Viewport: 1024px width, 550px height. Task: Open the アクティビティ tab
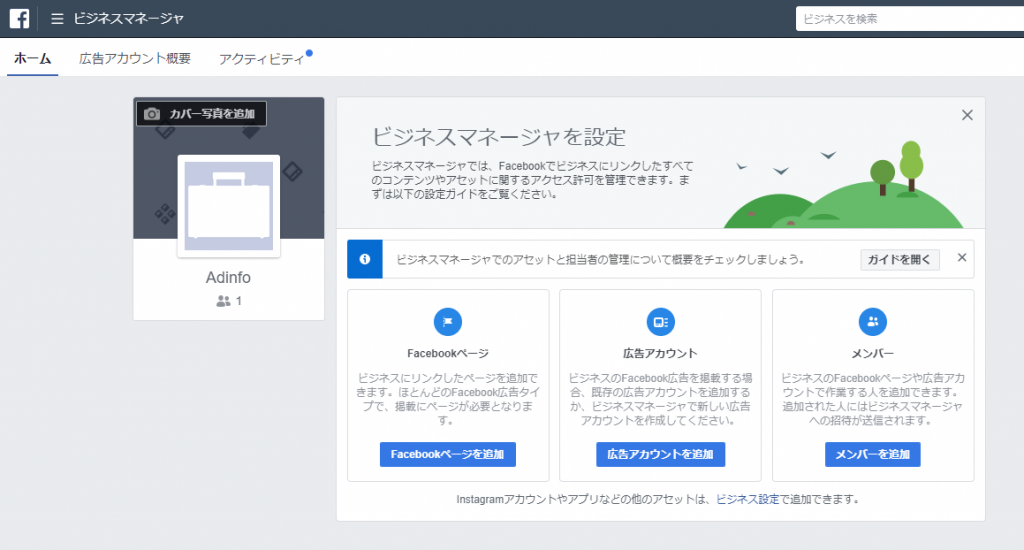pos(262,59)
